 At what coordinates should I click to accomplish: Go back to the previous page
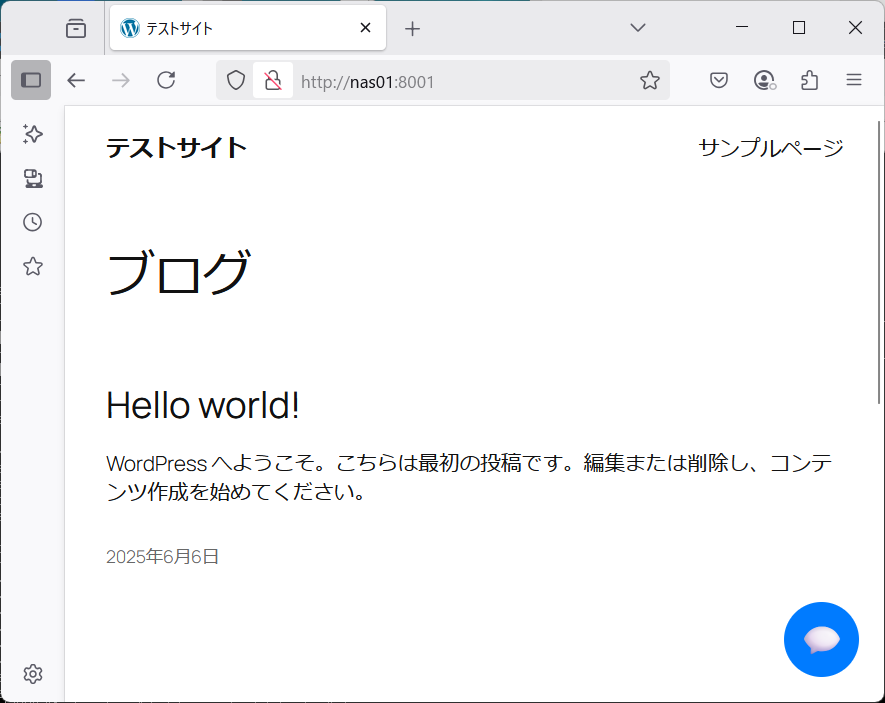[x=76, y=81]
